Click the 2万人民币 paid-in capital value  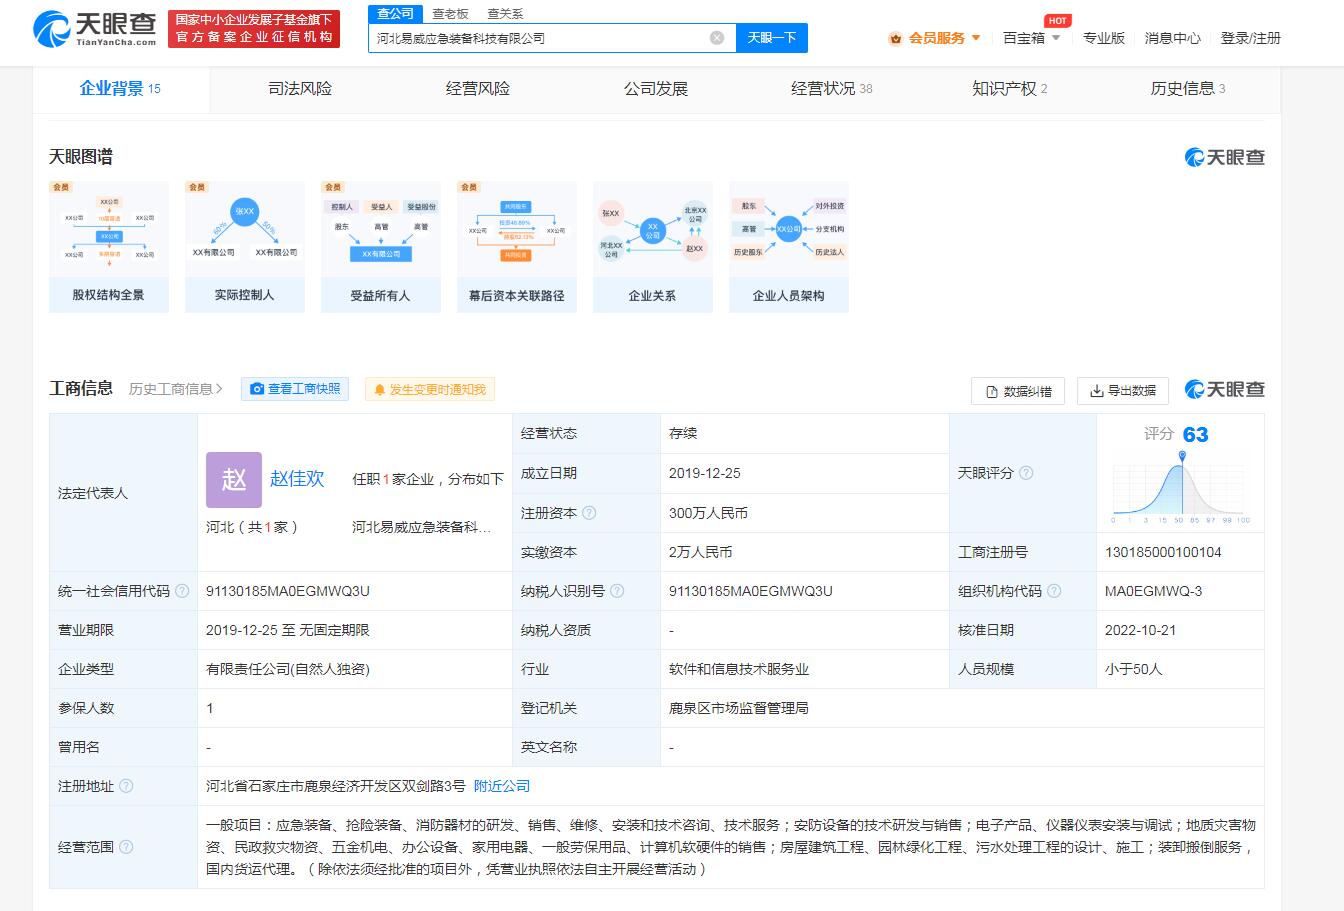click(x=701, y=552)
